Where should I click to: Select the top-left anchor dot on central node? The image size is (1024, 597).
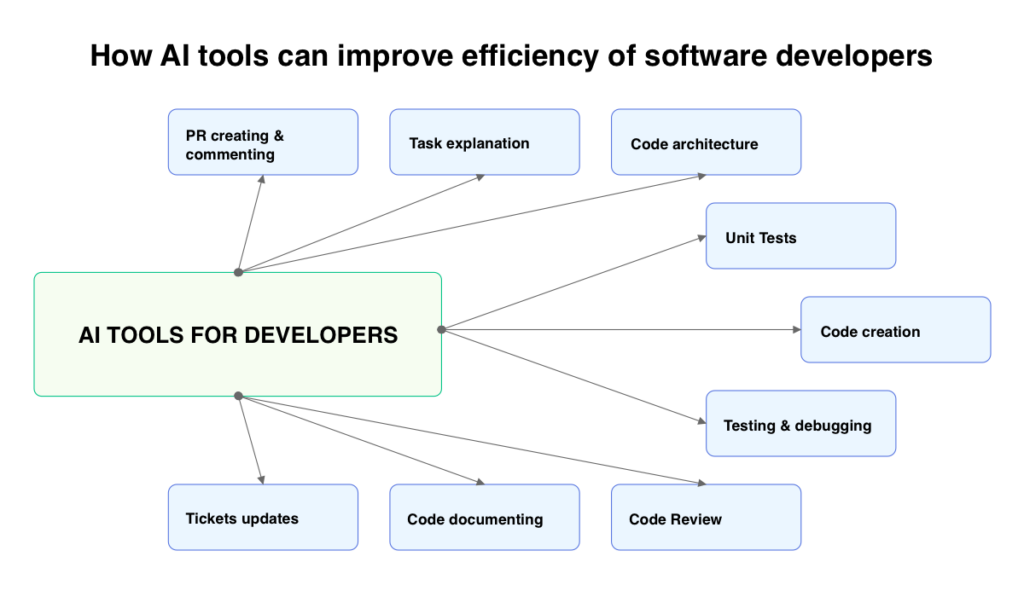(x=237, y=271)
